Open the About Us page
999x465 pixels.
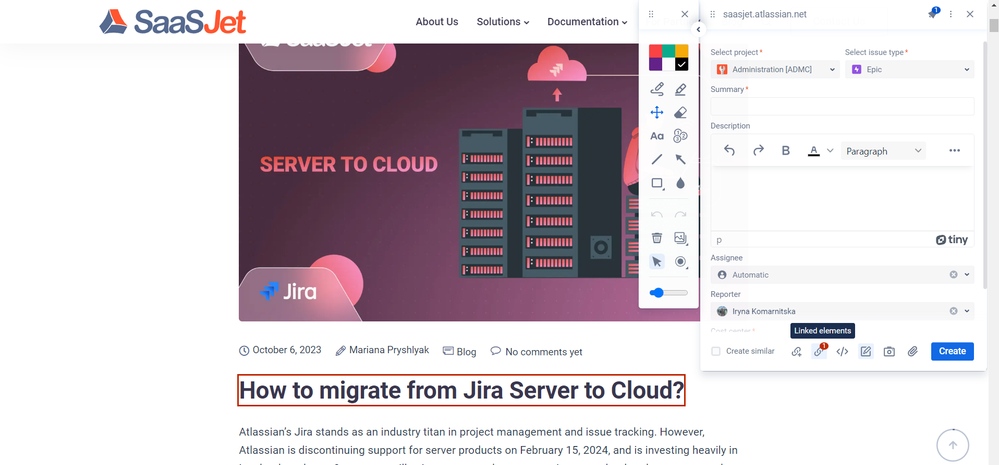click(x=437, y=22)
